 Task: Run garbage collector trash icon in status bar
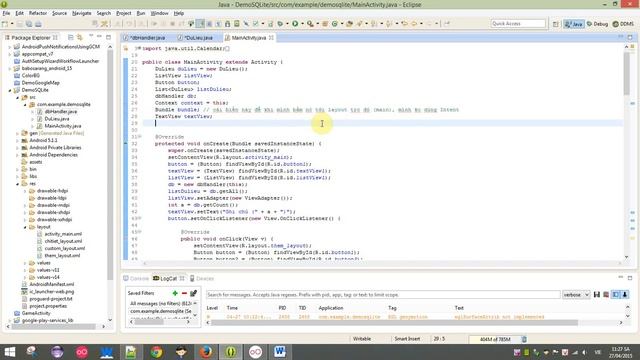[524, 339]
